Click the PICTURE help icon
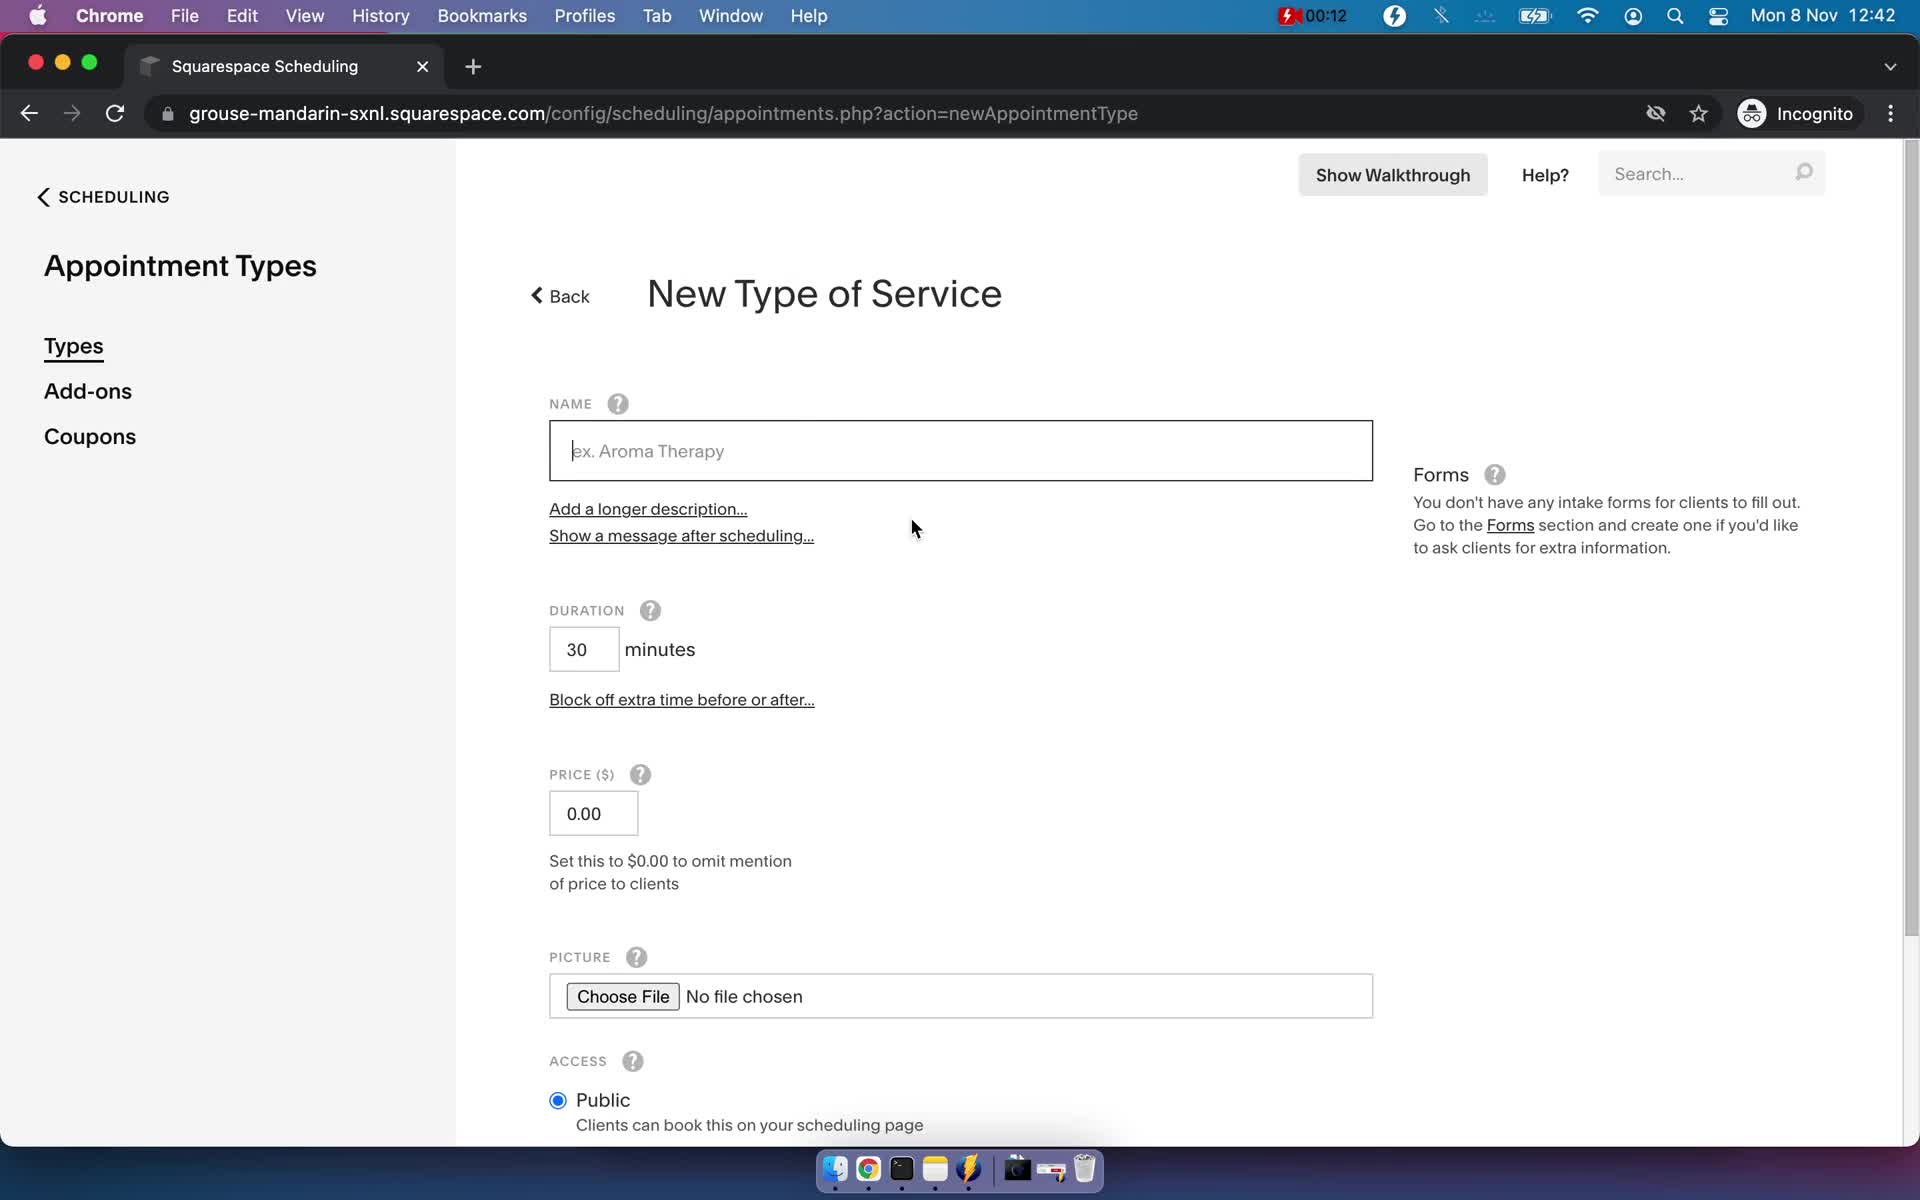The height and width of the screenshot is (1200, 1920). tap(636, 955)
